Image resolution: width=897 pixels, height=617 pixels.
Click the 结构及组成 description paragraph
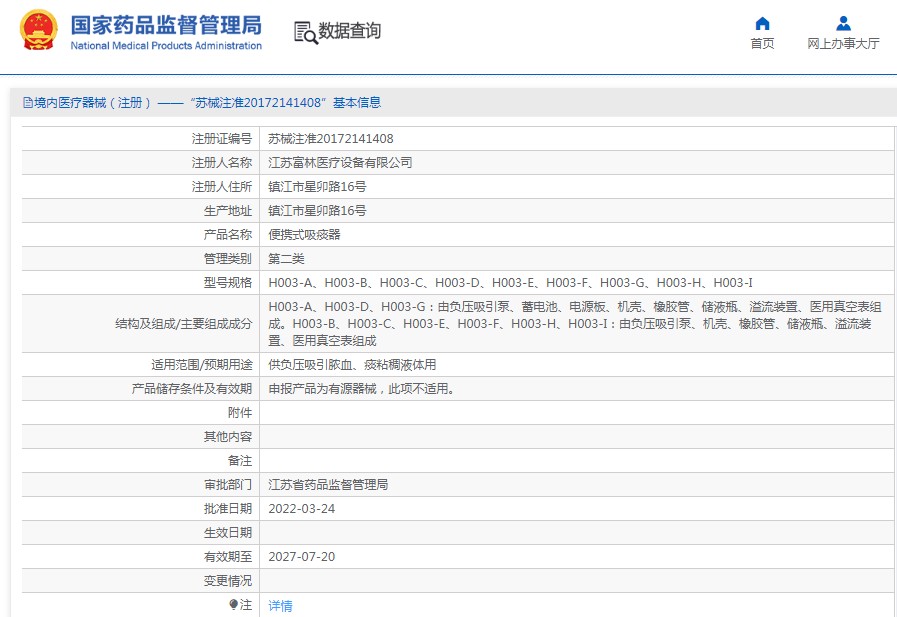point(575,324)
